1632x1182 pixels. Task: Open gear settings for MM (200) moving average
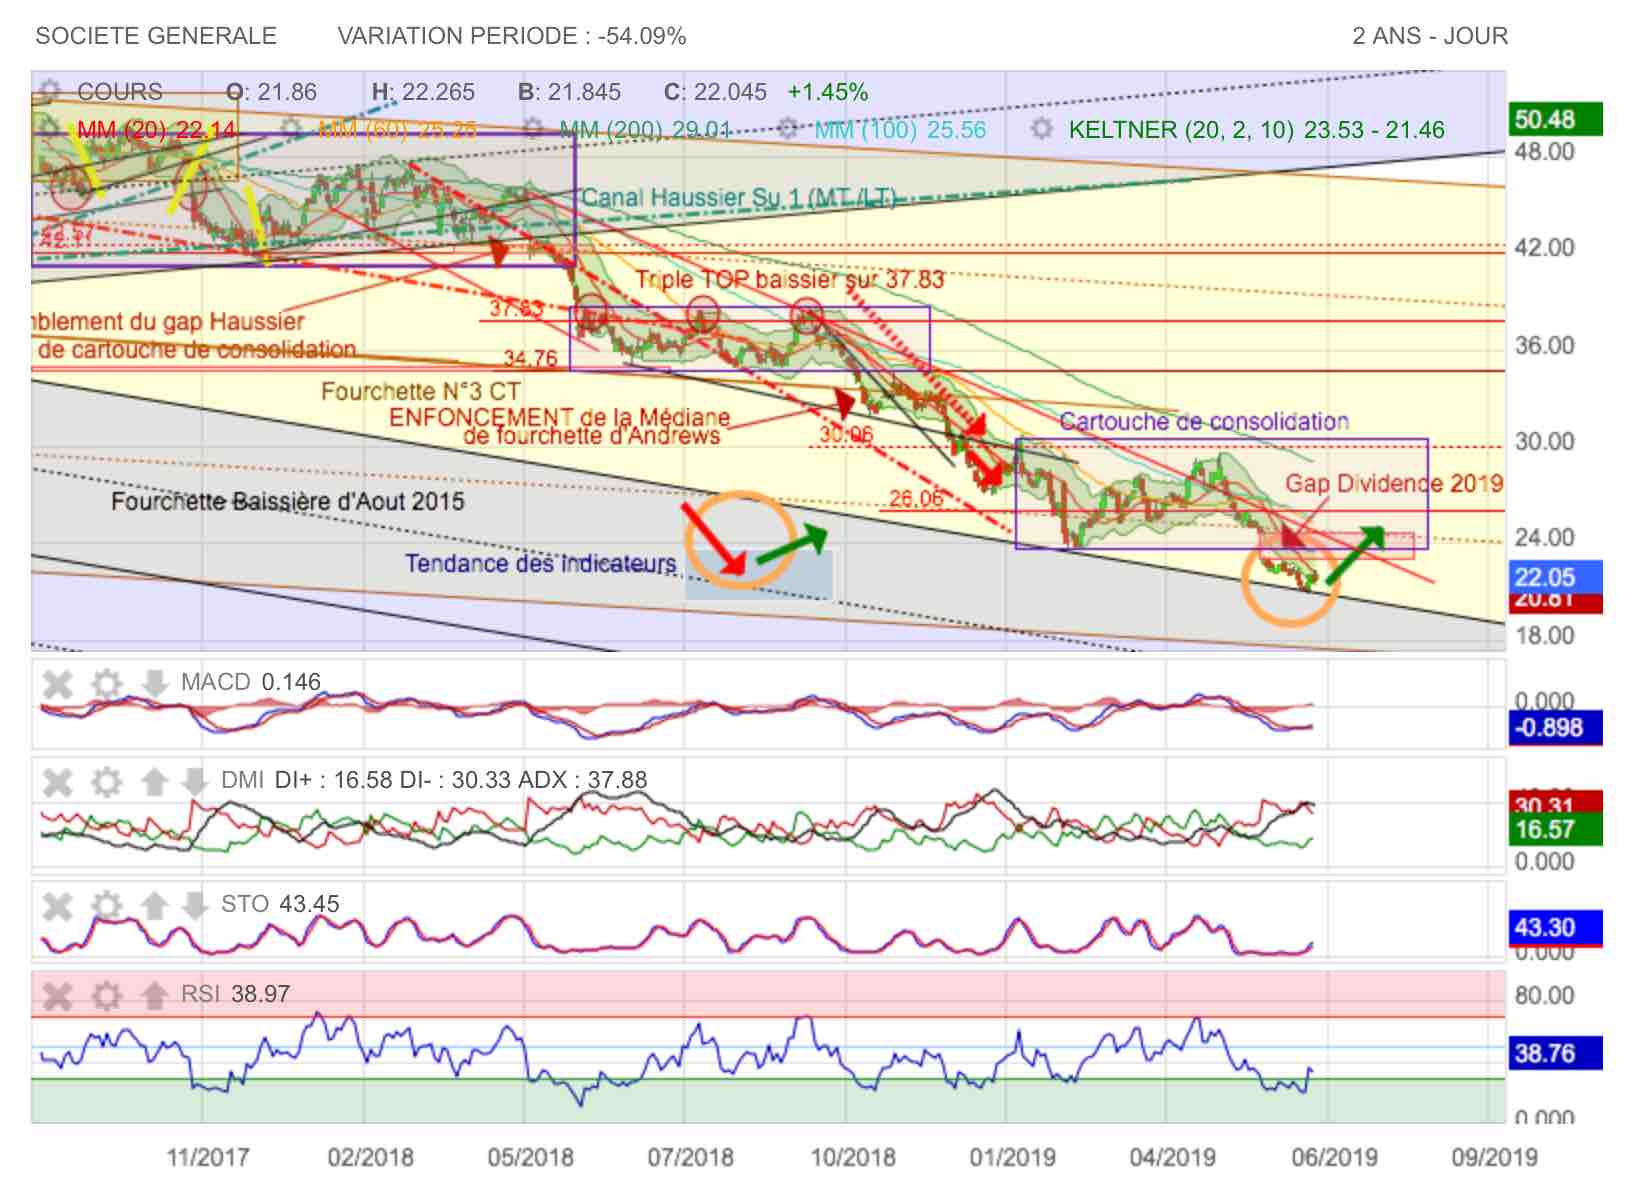534,130
